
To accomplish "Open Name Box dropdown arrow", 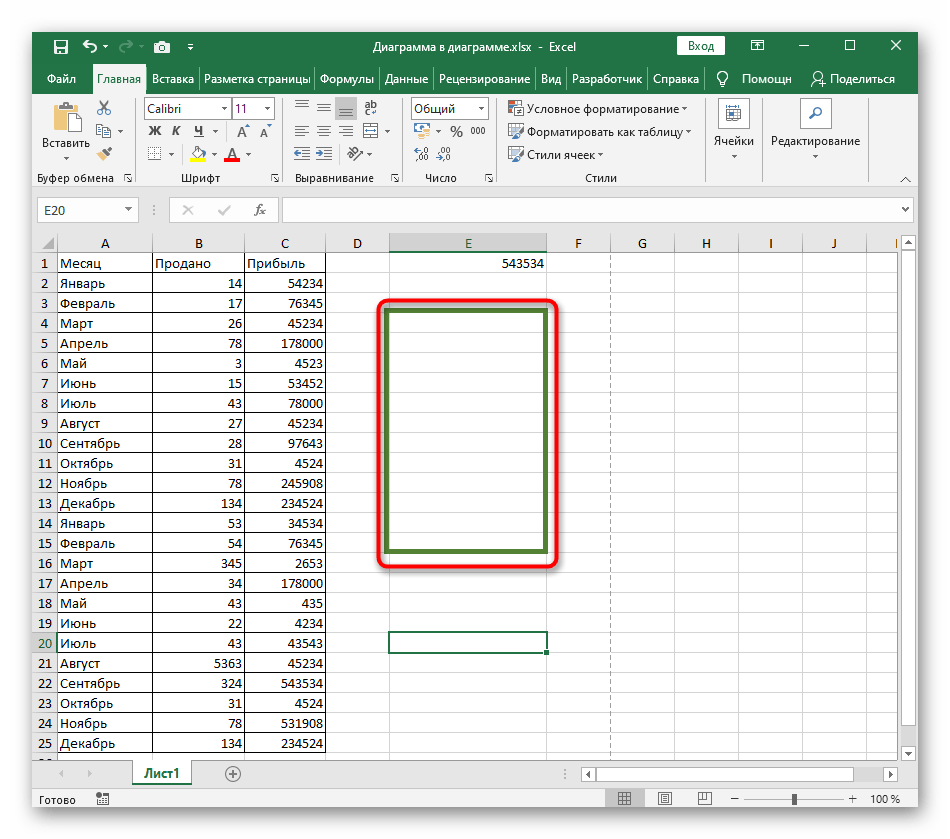I will tap(128, 210).
